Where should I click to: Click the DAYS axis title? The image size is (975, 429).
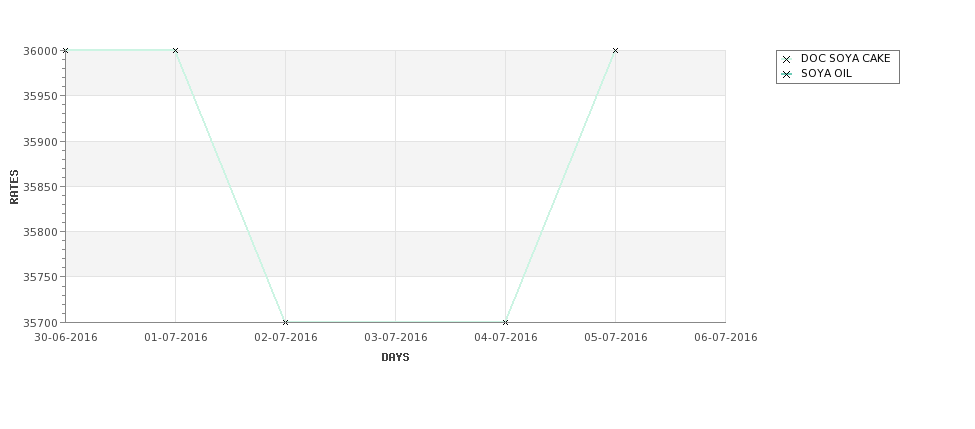[395, 357]
